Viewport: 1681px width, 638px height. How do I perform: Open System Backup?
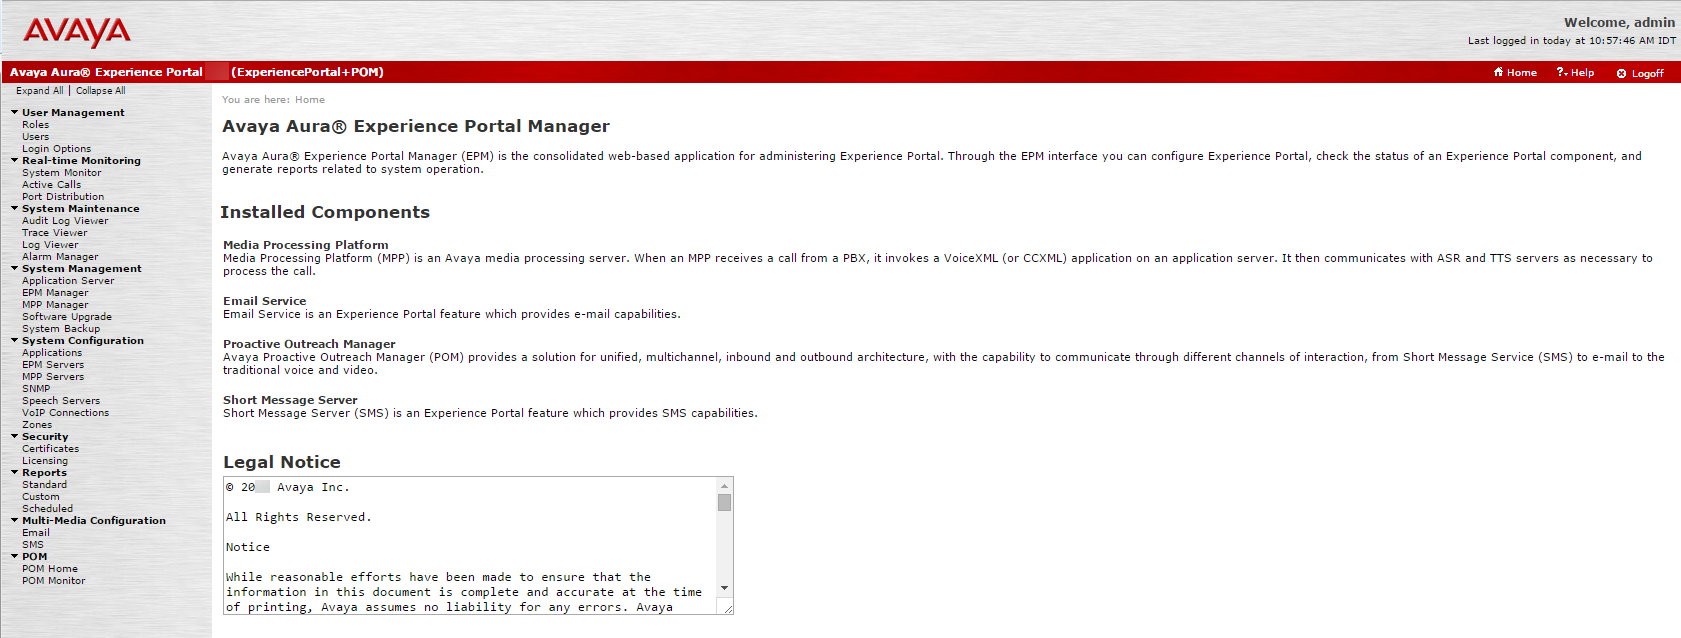click(x=61, y=329)
